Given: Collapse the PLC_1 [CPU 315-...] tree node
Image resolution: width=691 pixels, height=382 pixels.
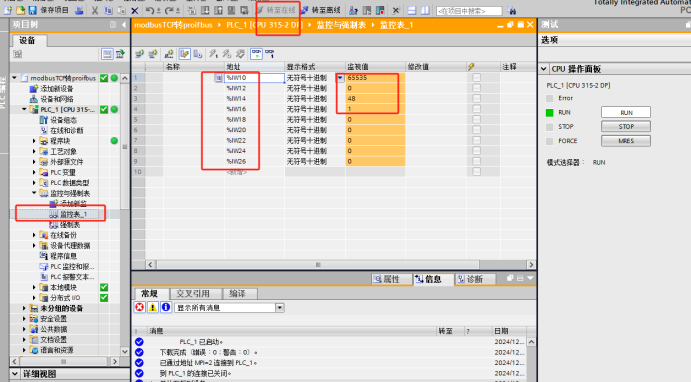Looking at the screenshot, I should [x=24, y=109].
